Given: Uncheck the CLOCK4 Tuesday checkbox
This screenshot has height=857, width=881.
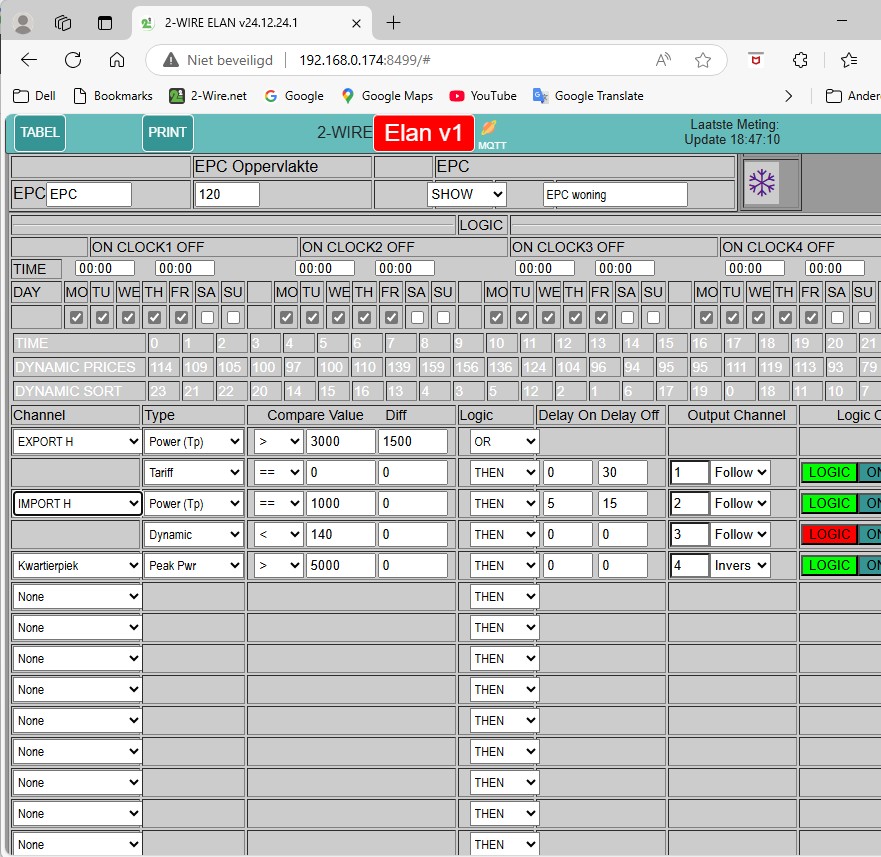Looking at the screenshot, I should 733,318.
